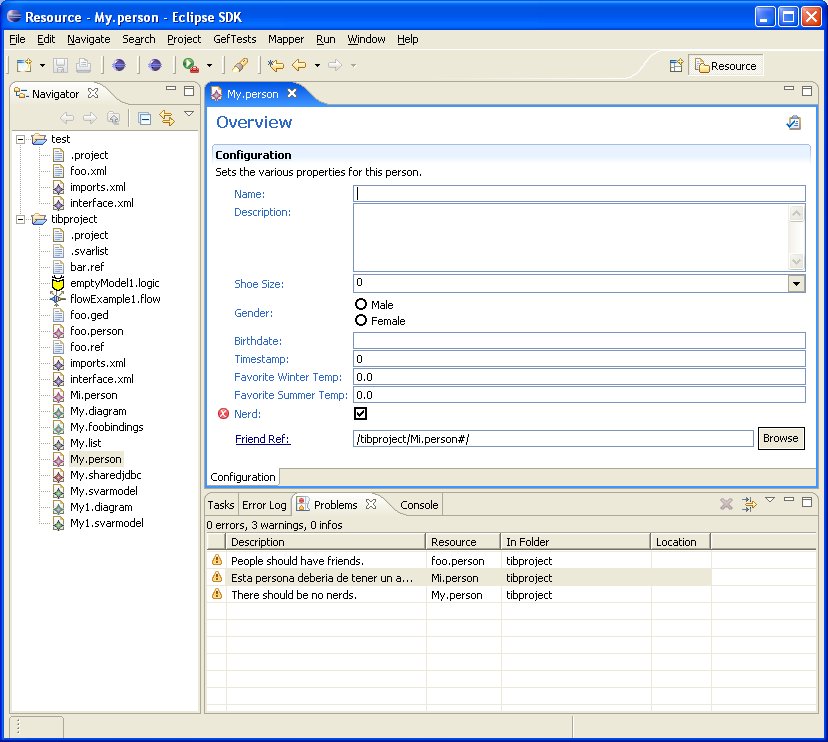
Task: Uncheck the Nerd checkbox
Action: click(361, 413)
